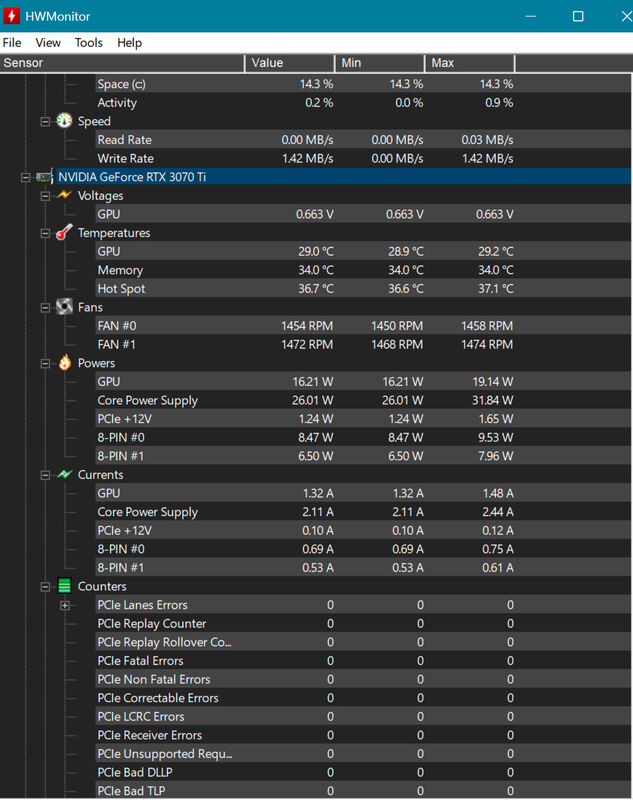Click the Currents waveform icon
This screenshot has height=800, width=633.
64,475
